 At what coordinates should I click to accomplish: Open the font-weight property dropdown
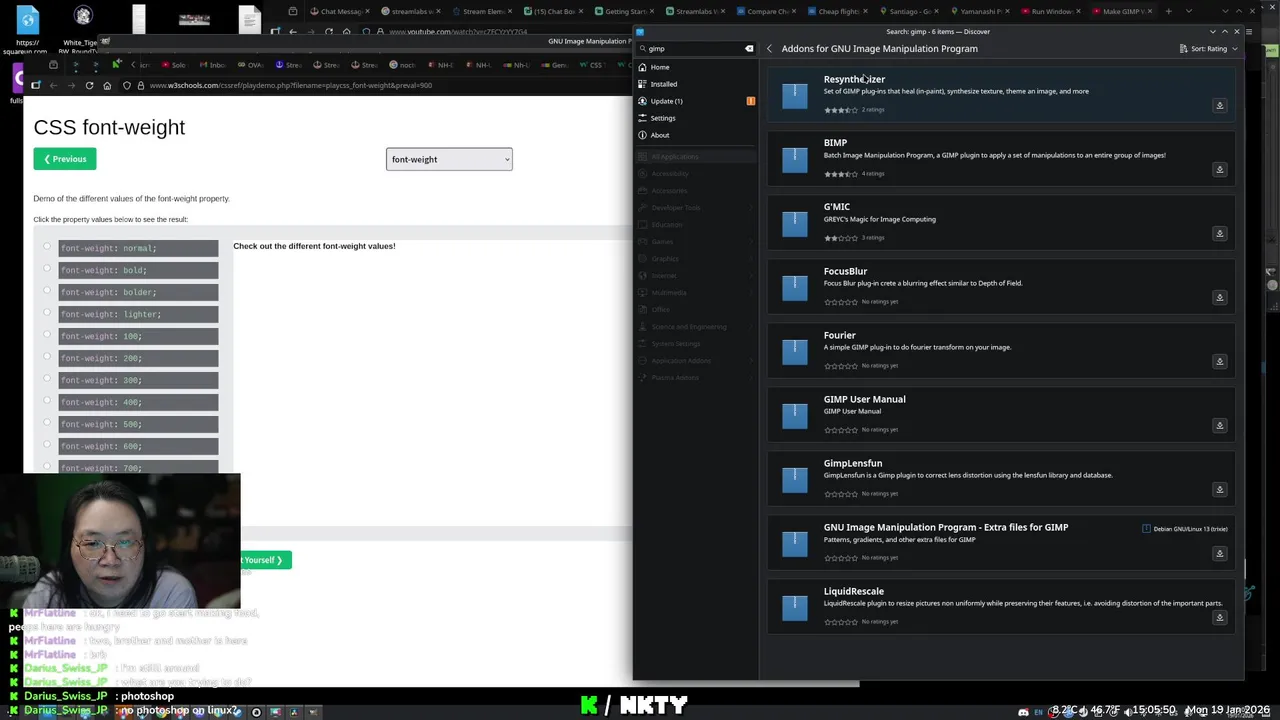pyautogui.click(x=449, y=159)
